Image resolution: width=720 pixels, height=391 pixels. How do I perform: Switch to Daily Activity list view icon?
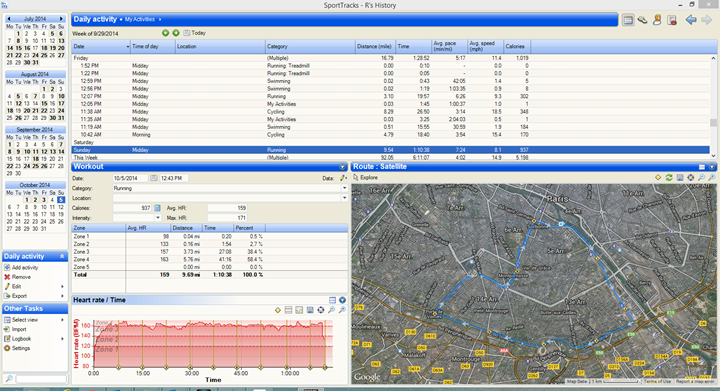point(628,20)
